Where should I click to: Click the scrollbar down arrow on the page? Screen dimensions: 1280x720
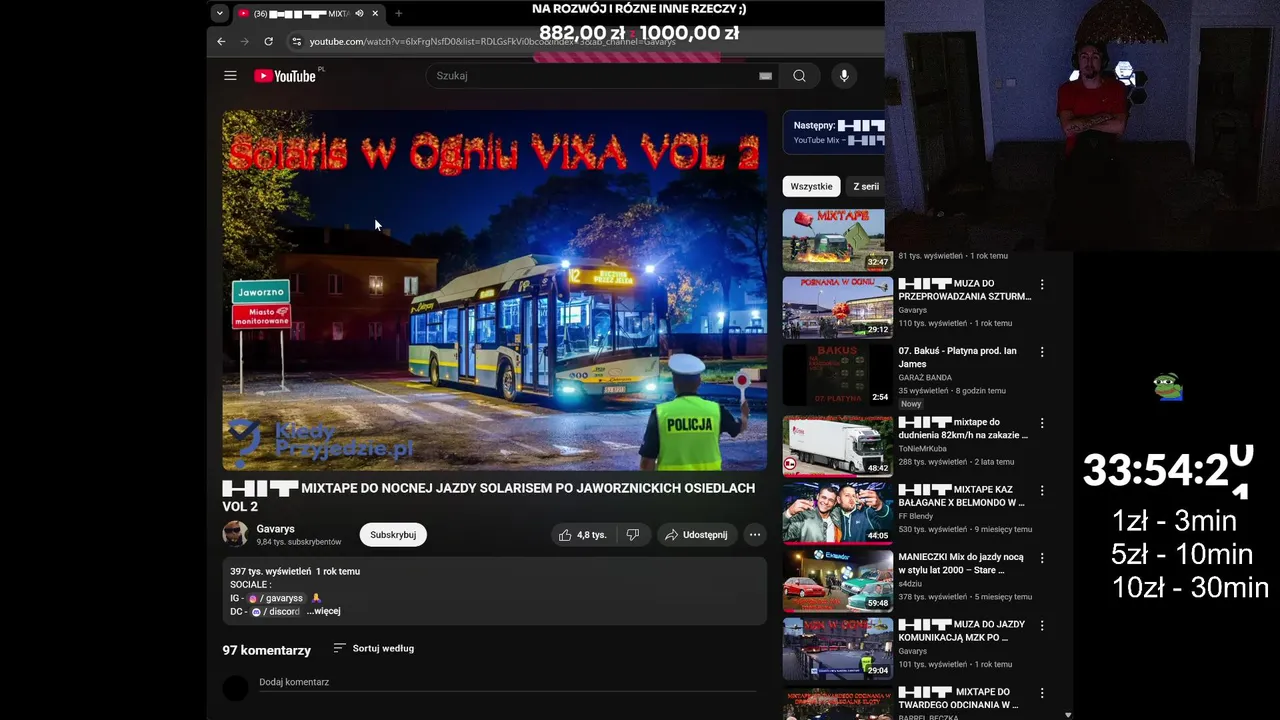tap(1068, 714)
